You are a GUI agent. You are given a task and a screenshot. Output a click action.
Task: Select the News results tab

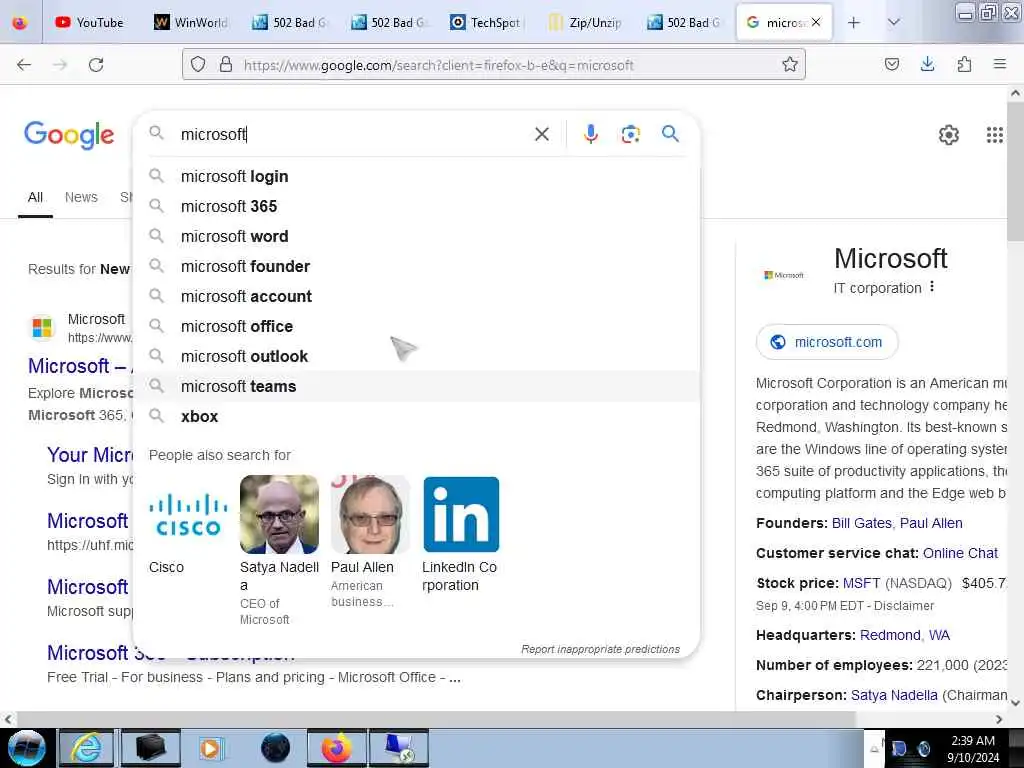81,197
